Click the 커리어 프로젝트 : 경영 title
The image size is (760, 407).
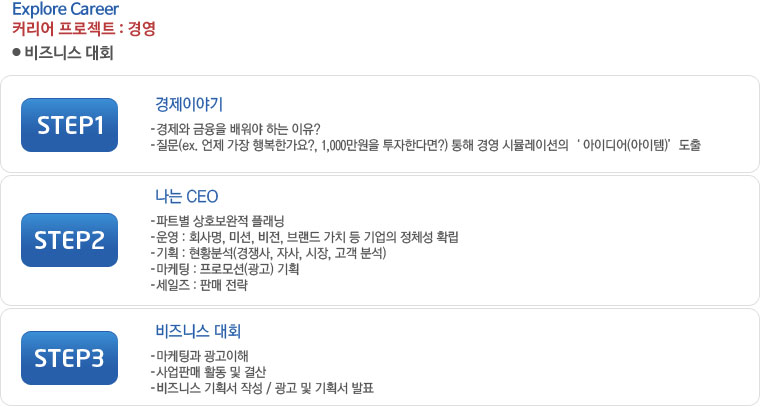coord(83,29)
